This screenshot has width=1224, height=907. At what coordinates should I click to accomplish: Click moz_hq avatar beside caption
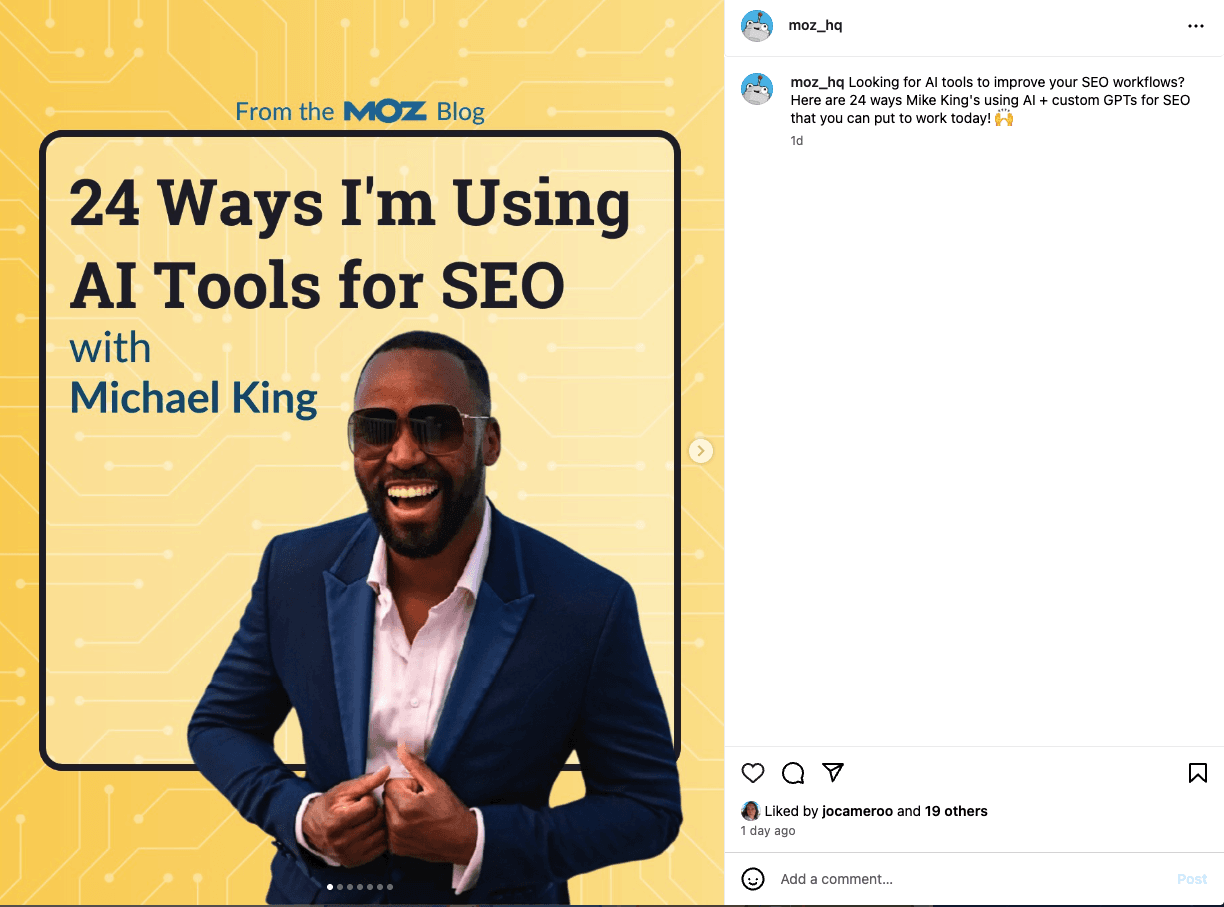click(x=757, y=89)
